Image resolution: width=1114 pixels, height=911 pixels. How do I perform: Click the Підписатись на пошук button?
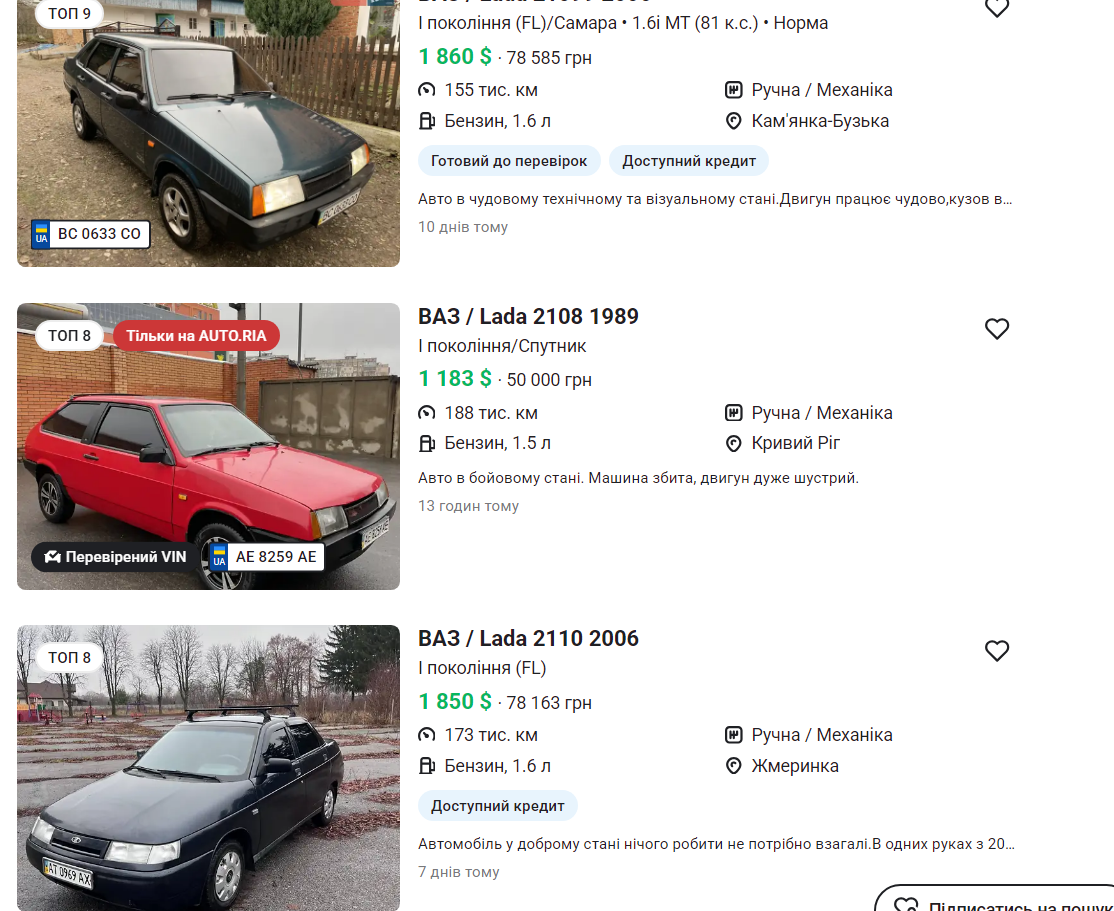995,900
